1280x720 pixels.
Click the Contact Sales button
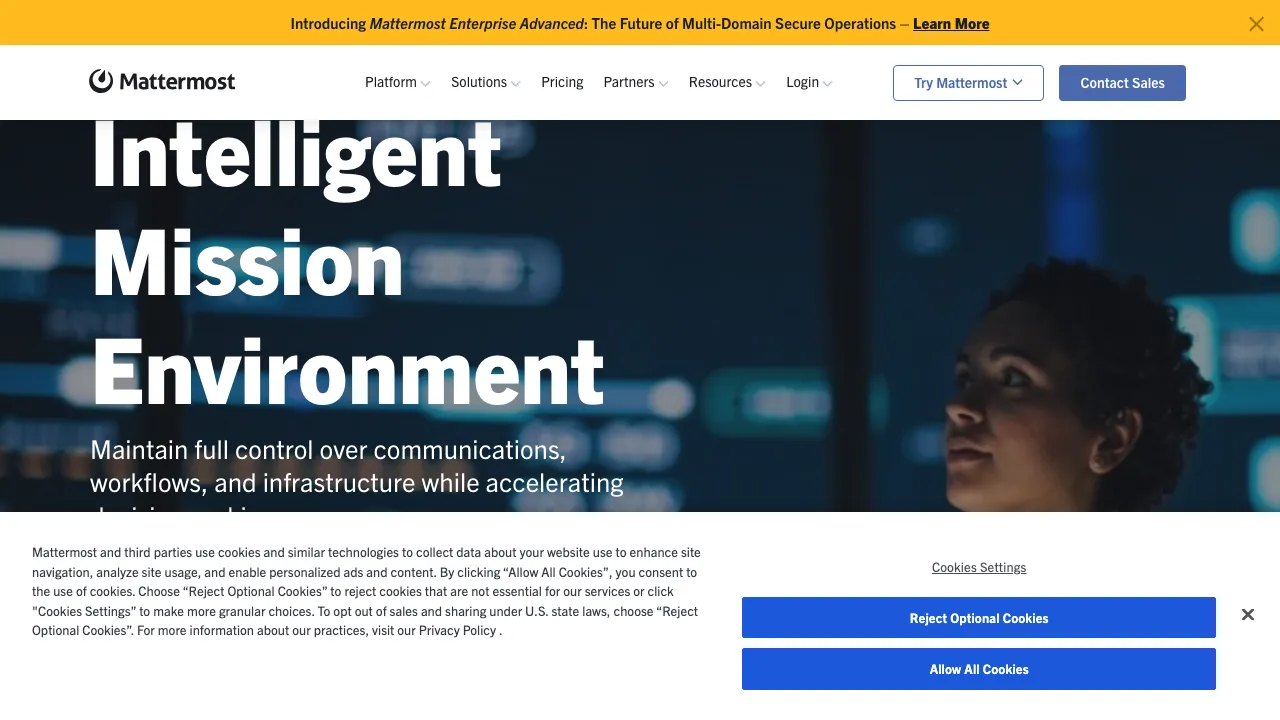(x=1122, y=83)
